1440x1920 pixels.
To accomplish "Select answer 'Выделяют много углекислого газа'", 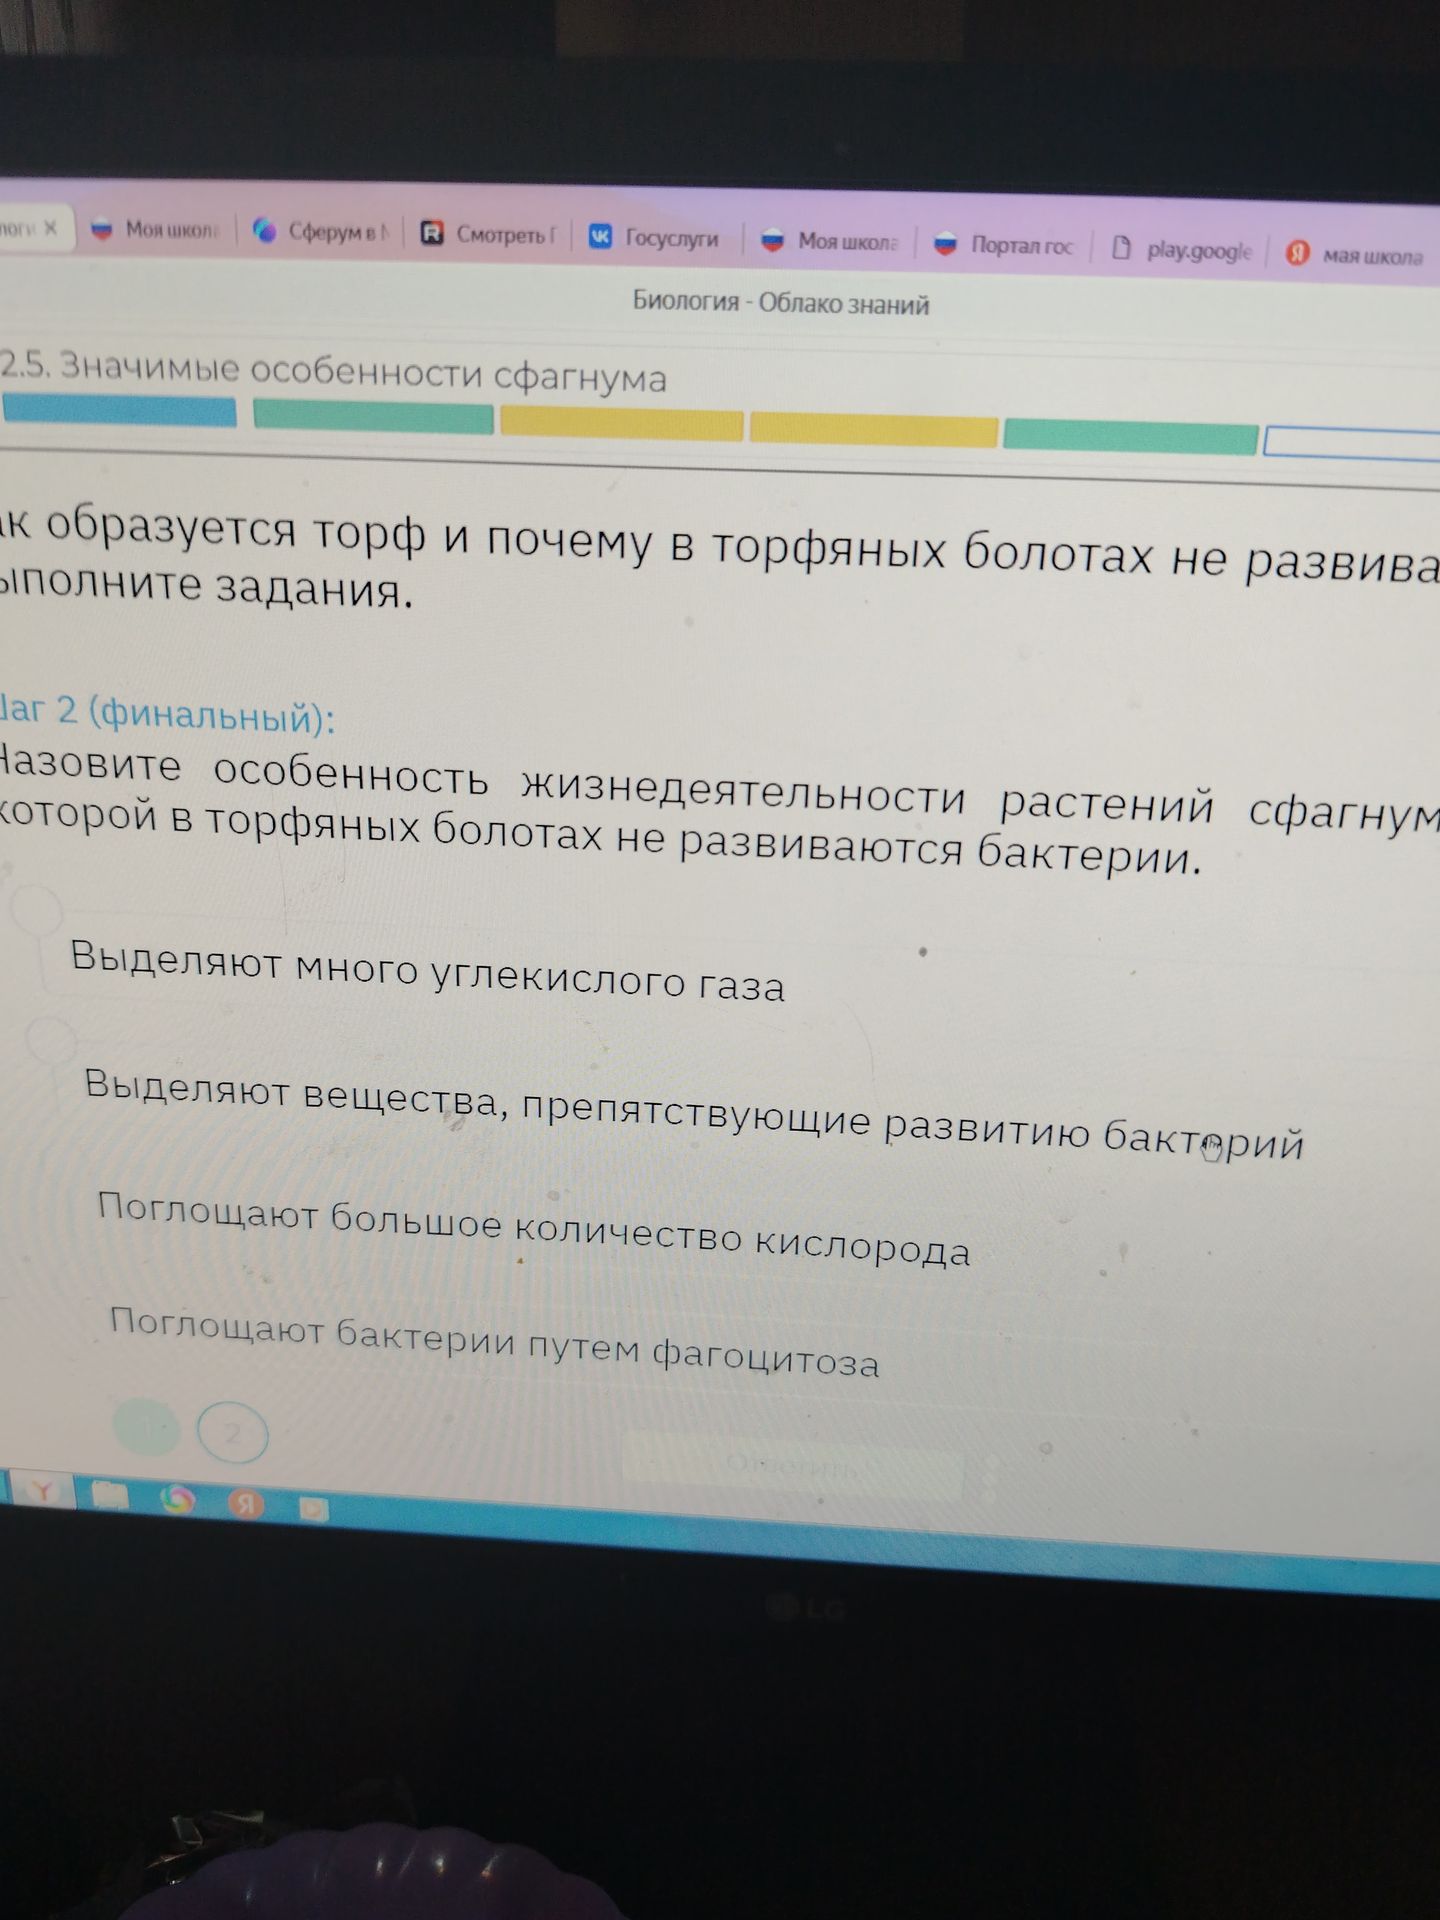I will (x=427, y=972).
